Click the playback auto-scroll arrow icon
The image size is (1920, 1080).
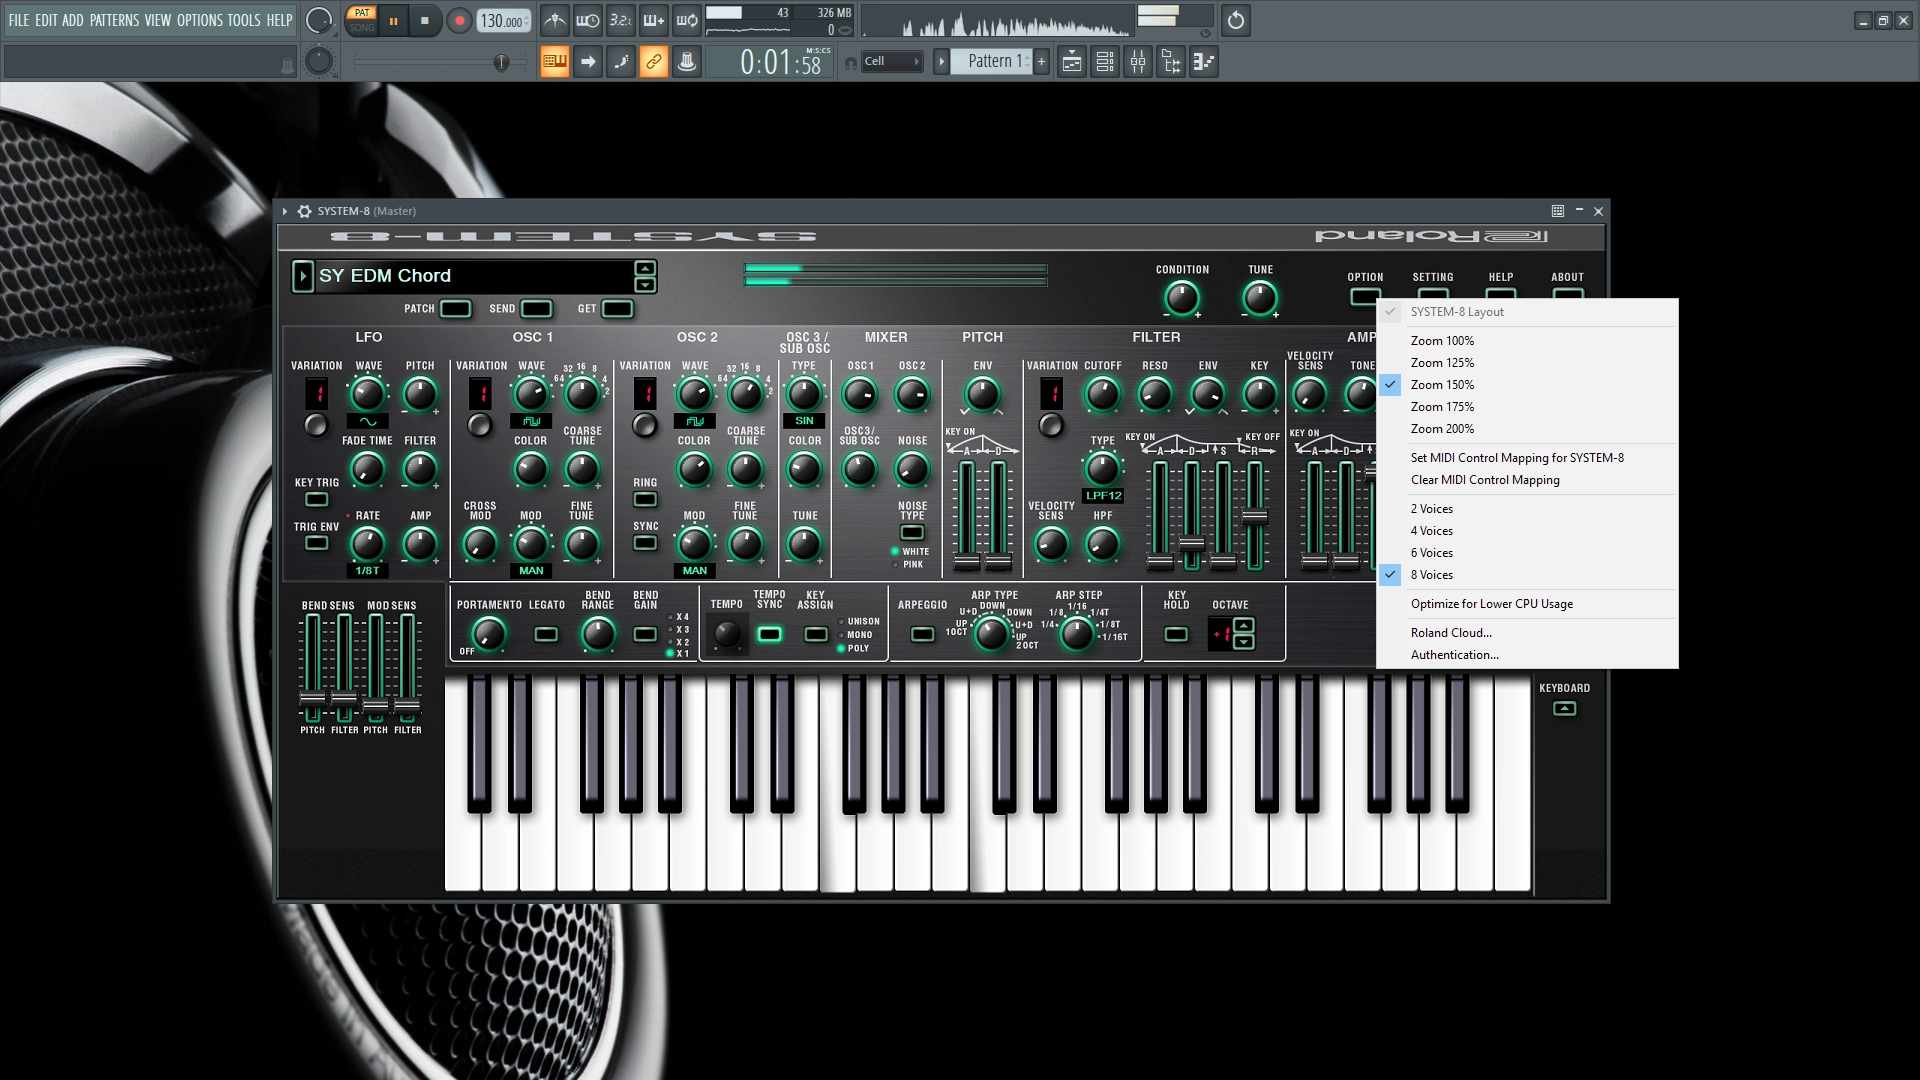(588, 62)
